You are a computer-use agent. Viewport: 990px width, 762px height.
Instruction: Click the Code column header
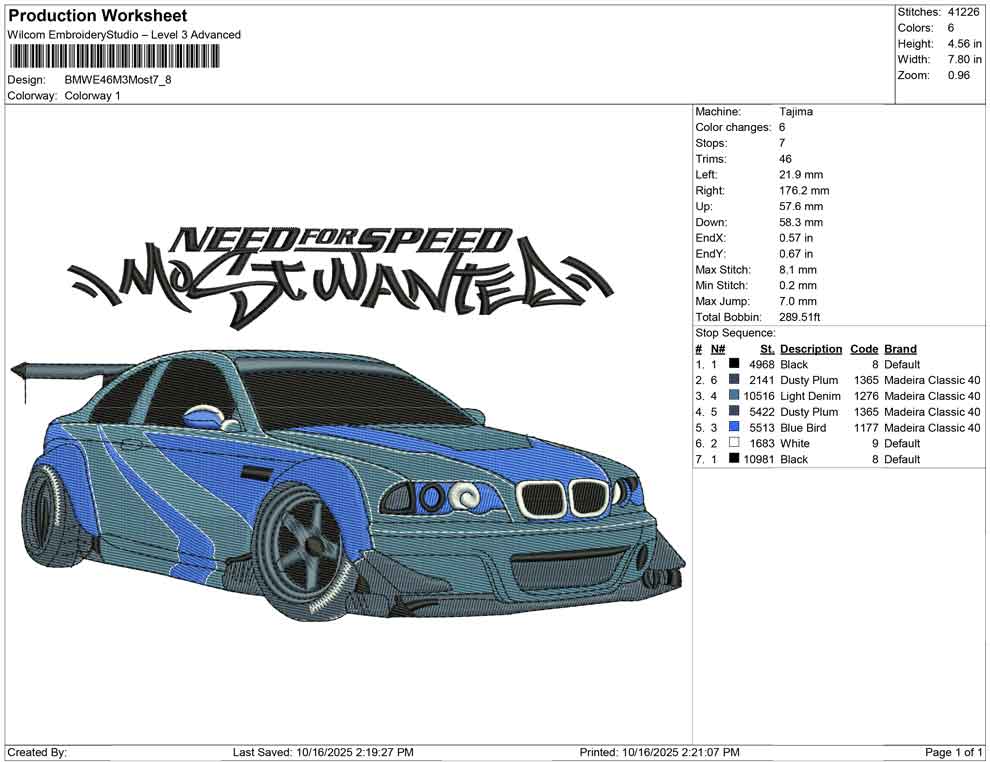point(864,348)
